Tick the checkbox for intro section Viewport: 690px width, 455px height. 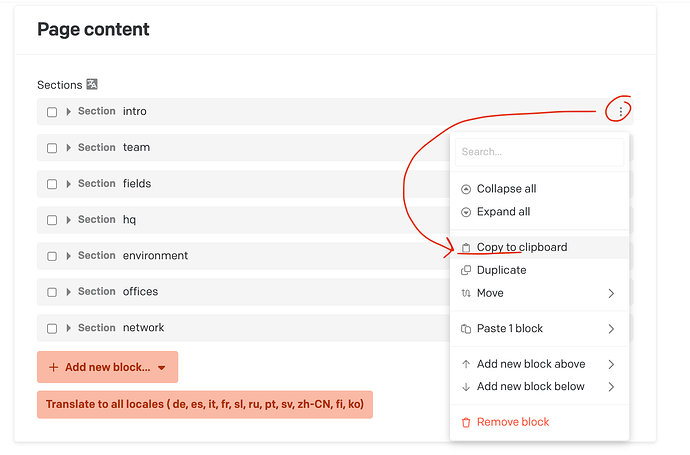tap(52, 112)
